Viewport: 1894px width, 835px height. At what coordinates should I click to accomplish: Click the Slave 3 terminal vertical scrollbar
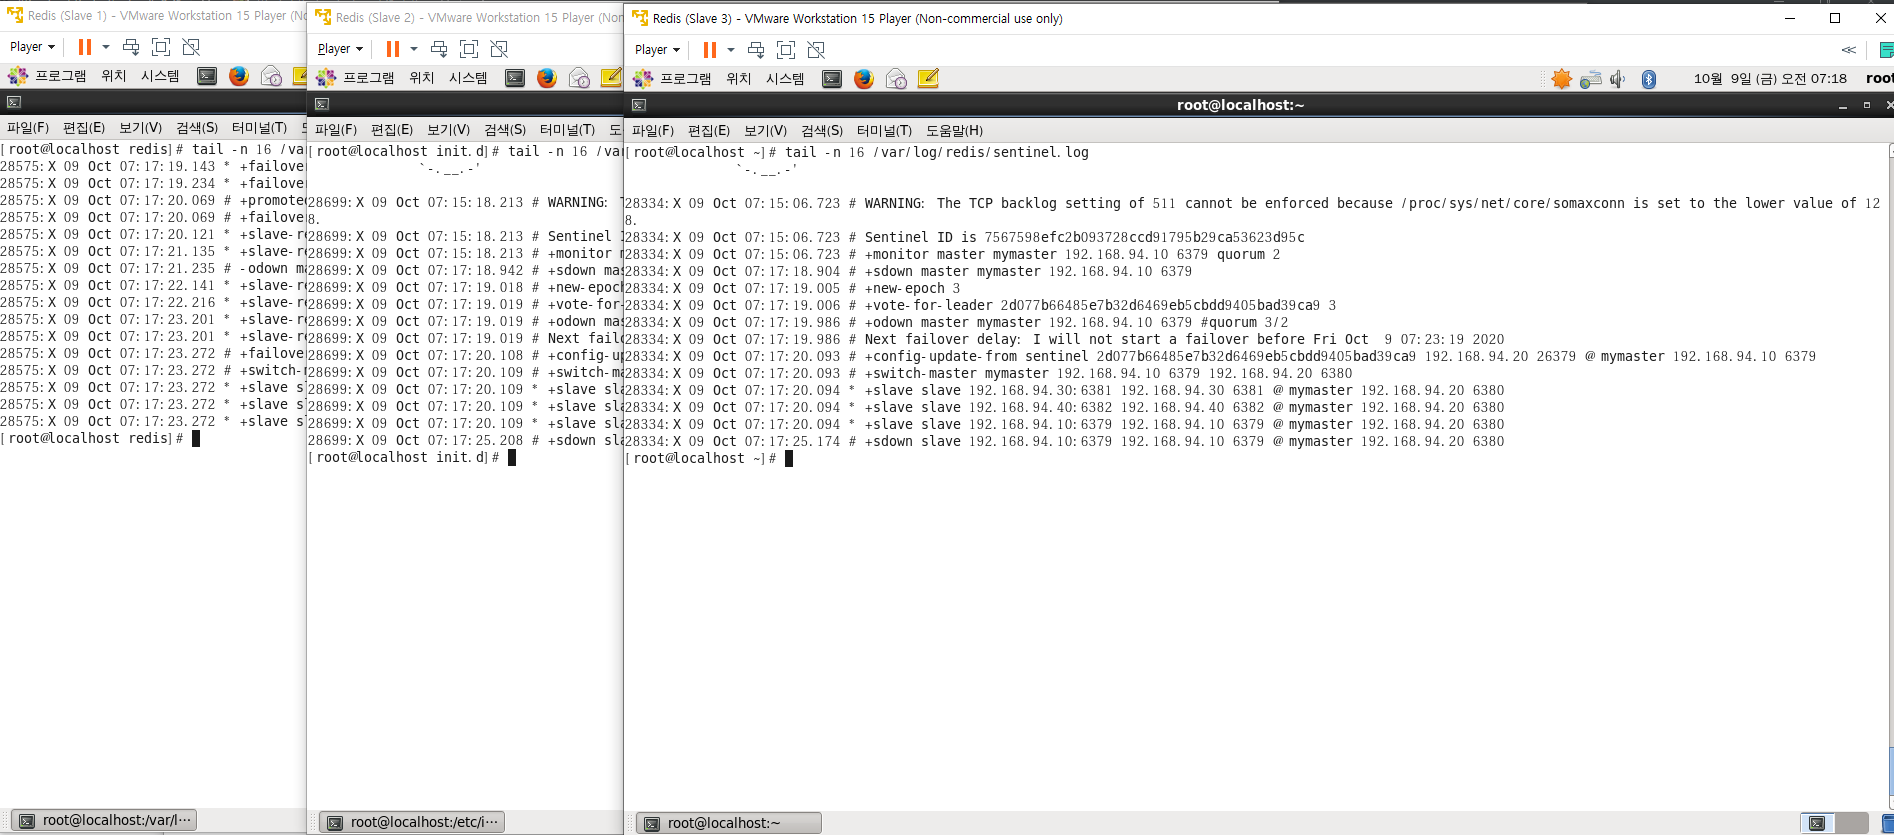[1890, 475]
